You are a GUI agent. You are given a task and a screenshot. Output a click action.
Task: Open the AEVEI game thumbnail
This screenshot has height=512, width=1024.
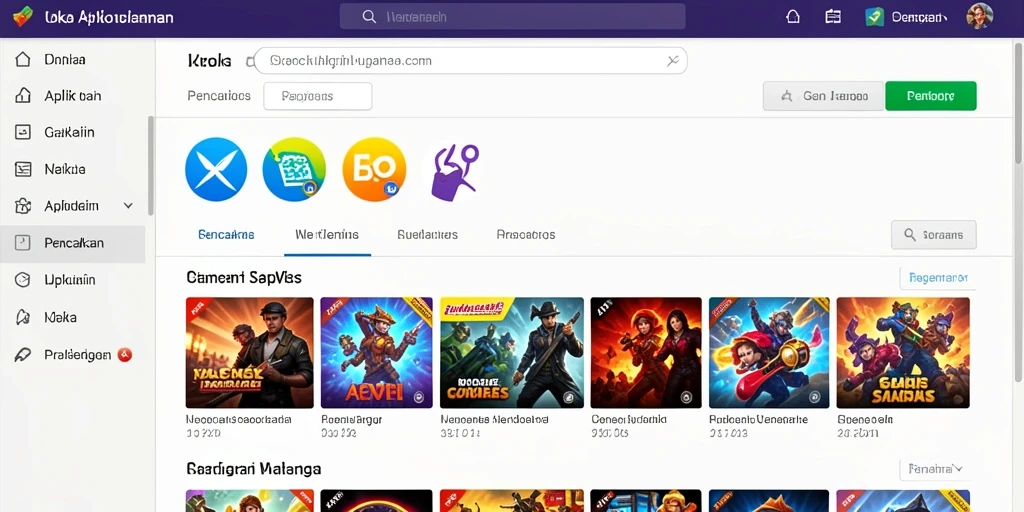[x=376, y=353]
